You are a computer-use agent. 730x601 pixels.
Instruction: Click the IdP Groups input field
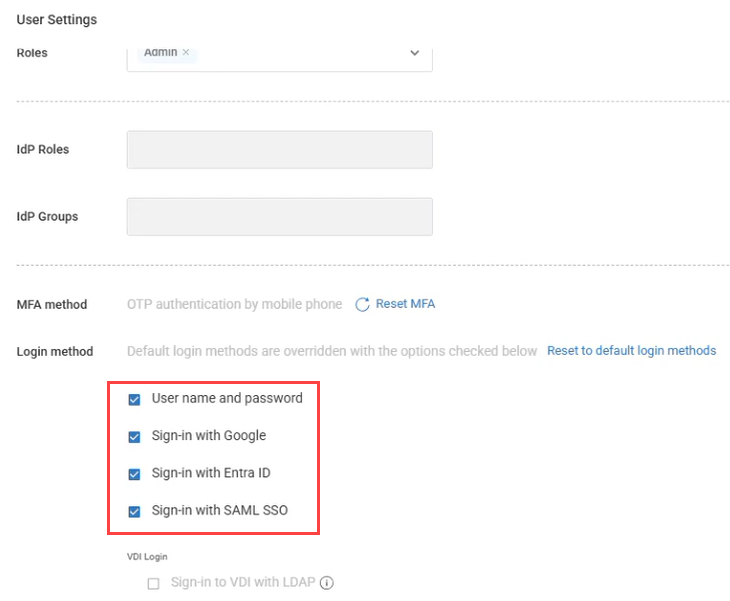pyautogui.click(x=279, y=216)
